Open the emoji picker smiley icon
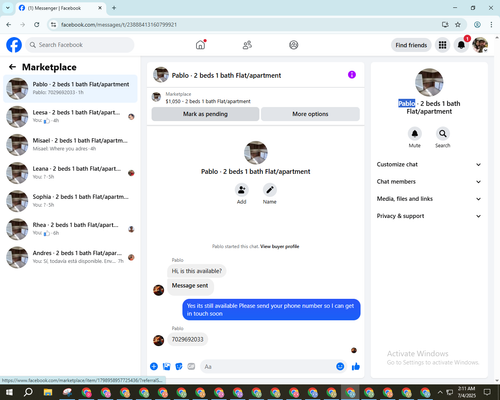The width and height of the screenshot is (500, 400). 340,367
